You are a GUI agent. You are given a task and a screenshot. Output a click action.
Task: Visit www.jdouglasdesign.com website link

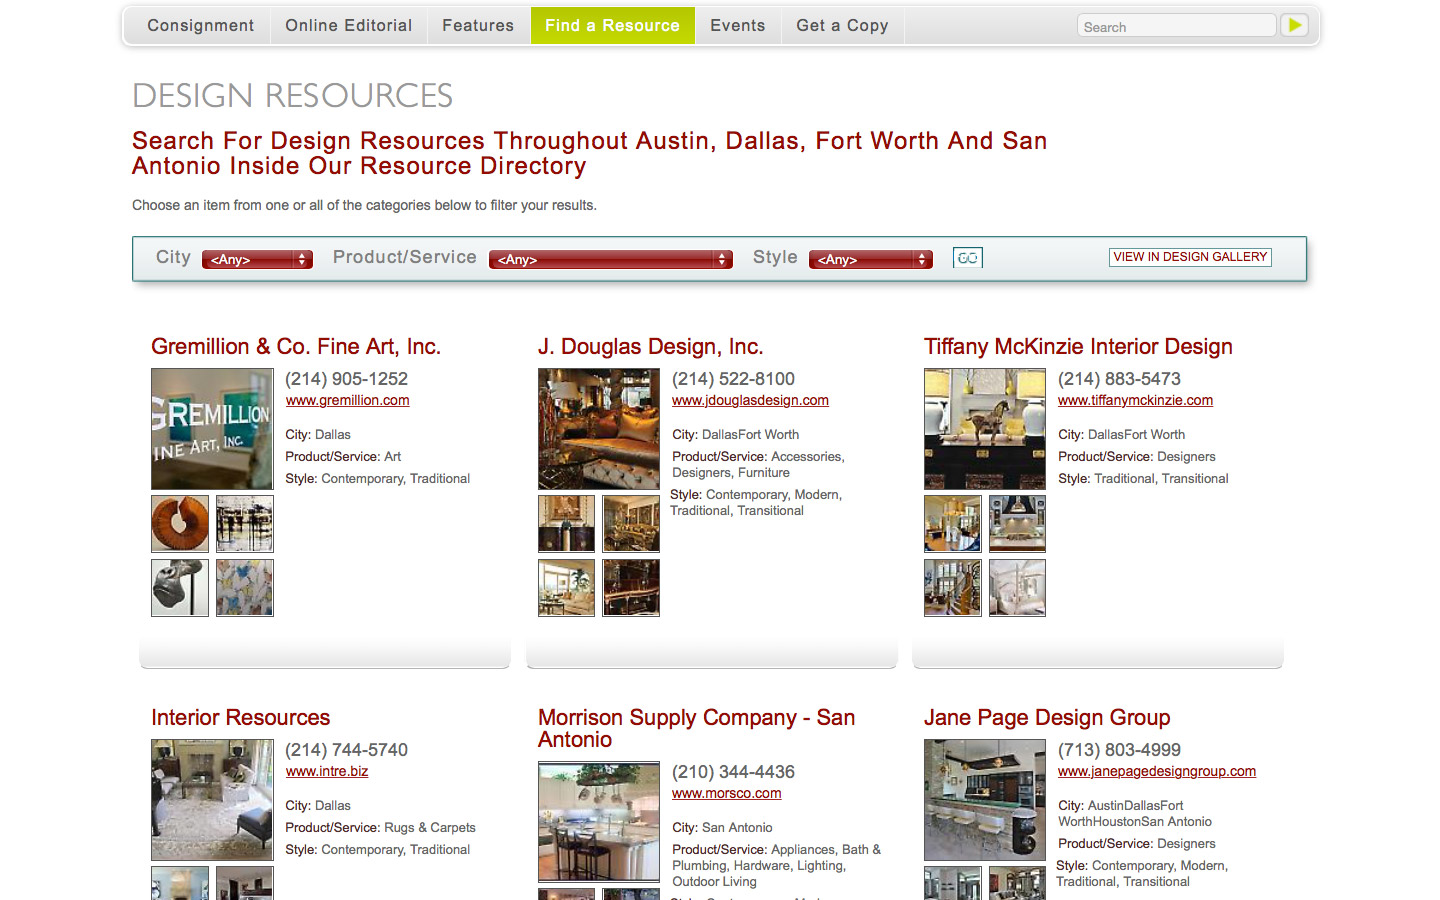[x=750, y=400]
